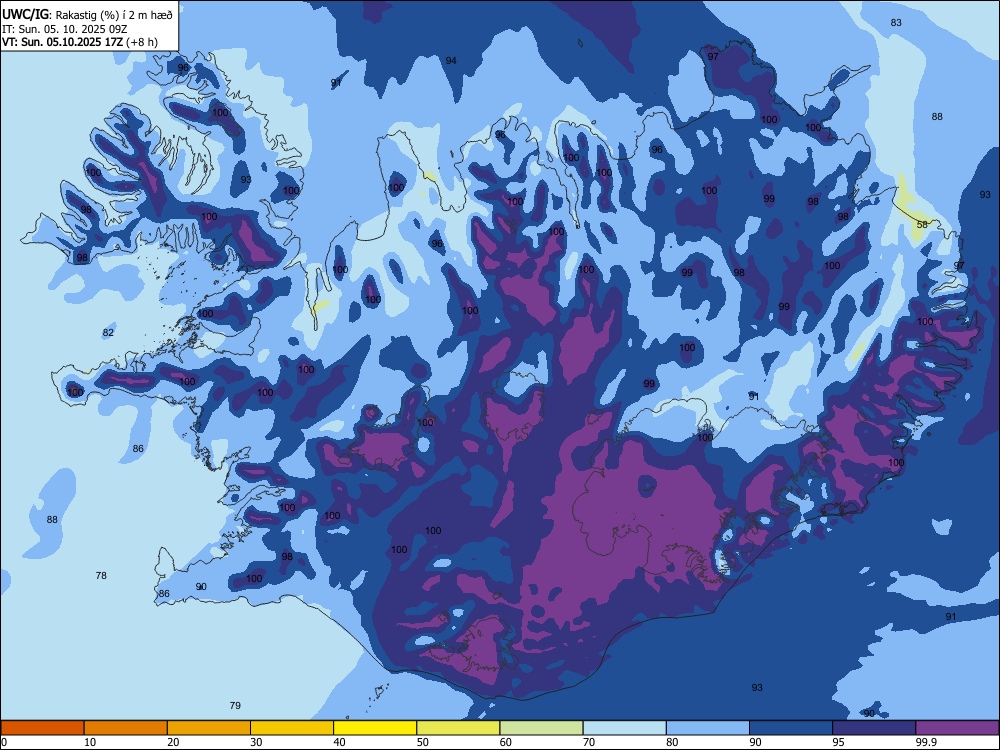
Task: Click the humidity value "94" on the map
Action: [451, 61]
